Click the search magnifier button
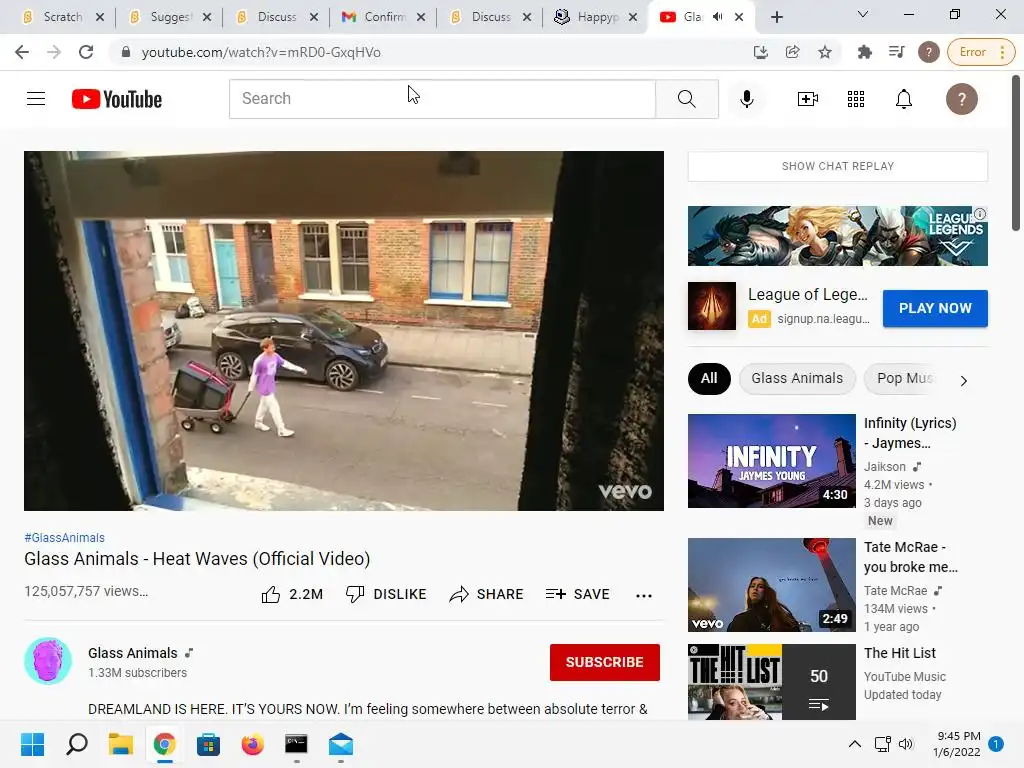 point(686,99)
